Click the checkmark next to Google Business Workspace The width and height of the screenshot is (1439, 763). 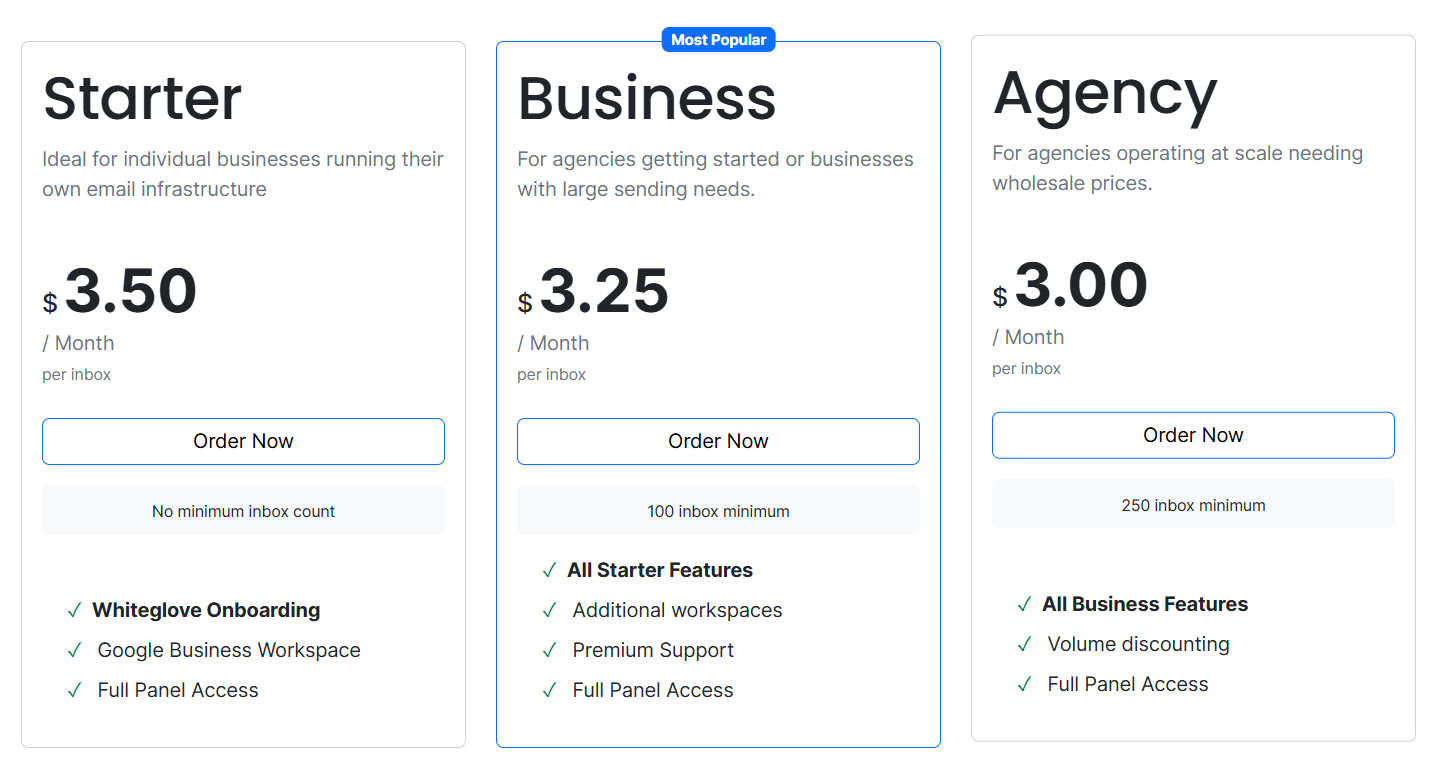point(74,650)
